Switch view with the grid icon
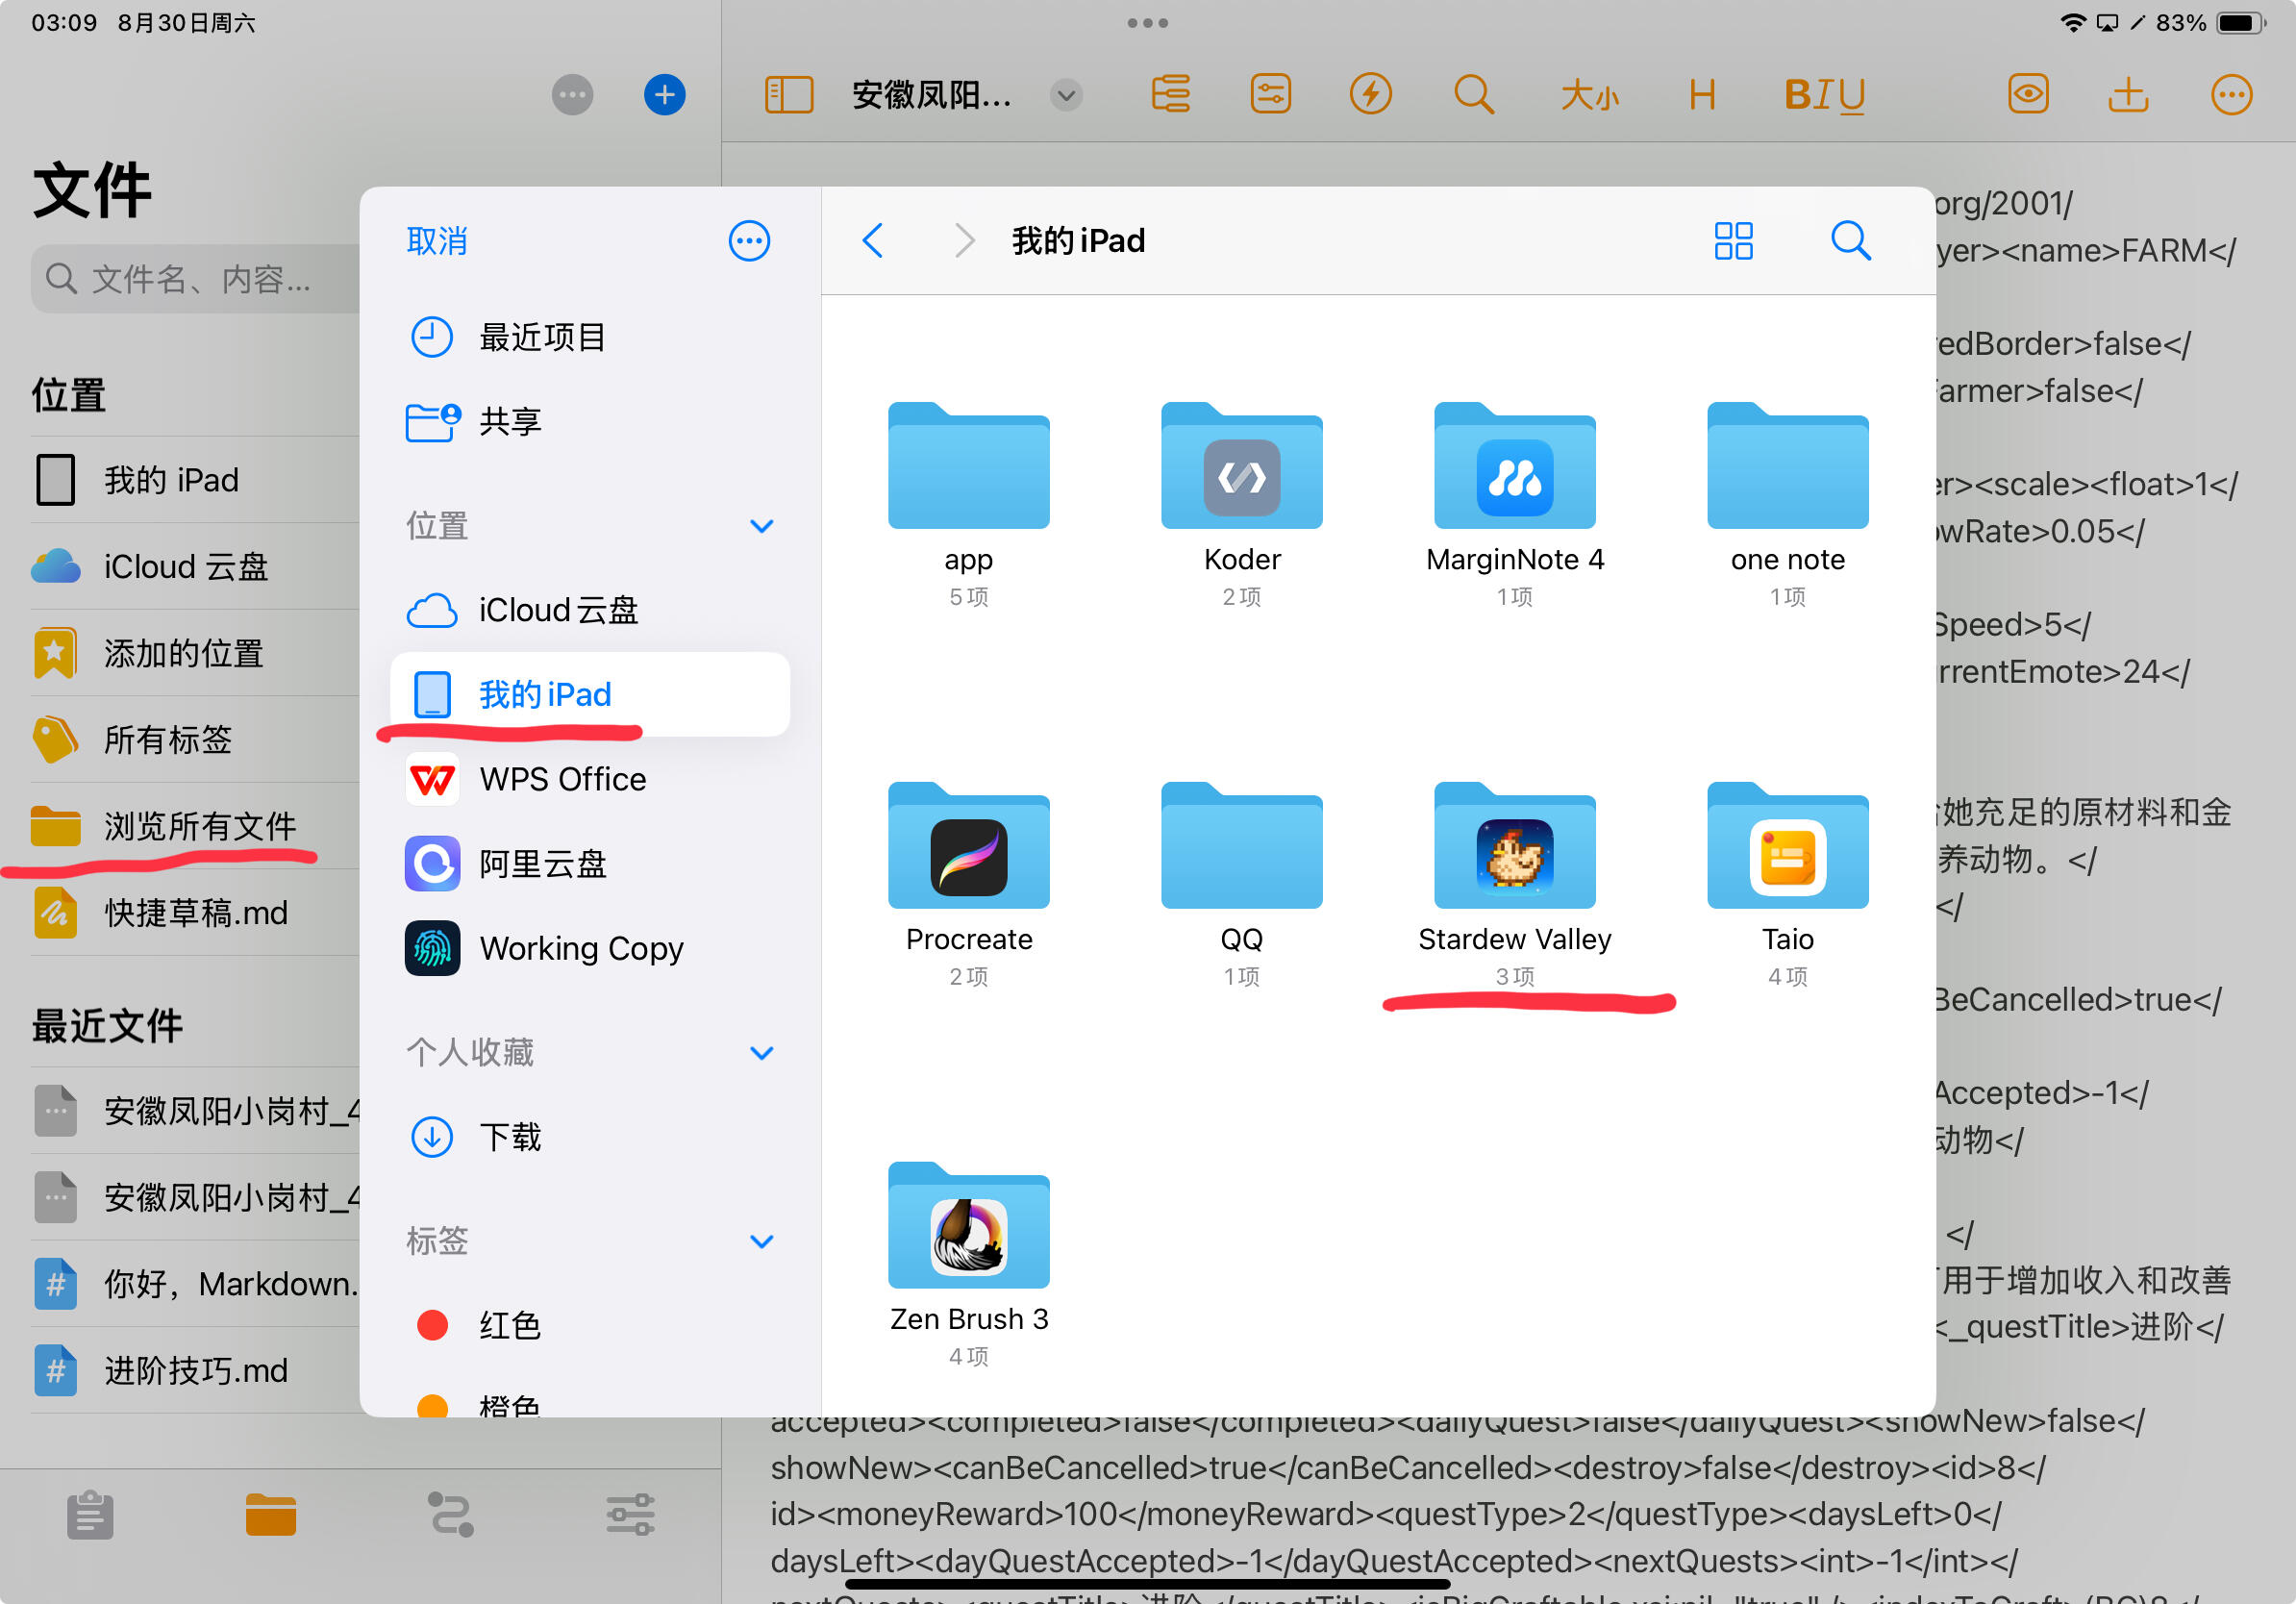 [x=1733, y=241]
